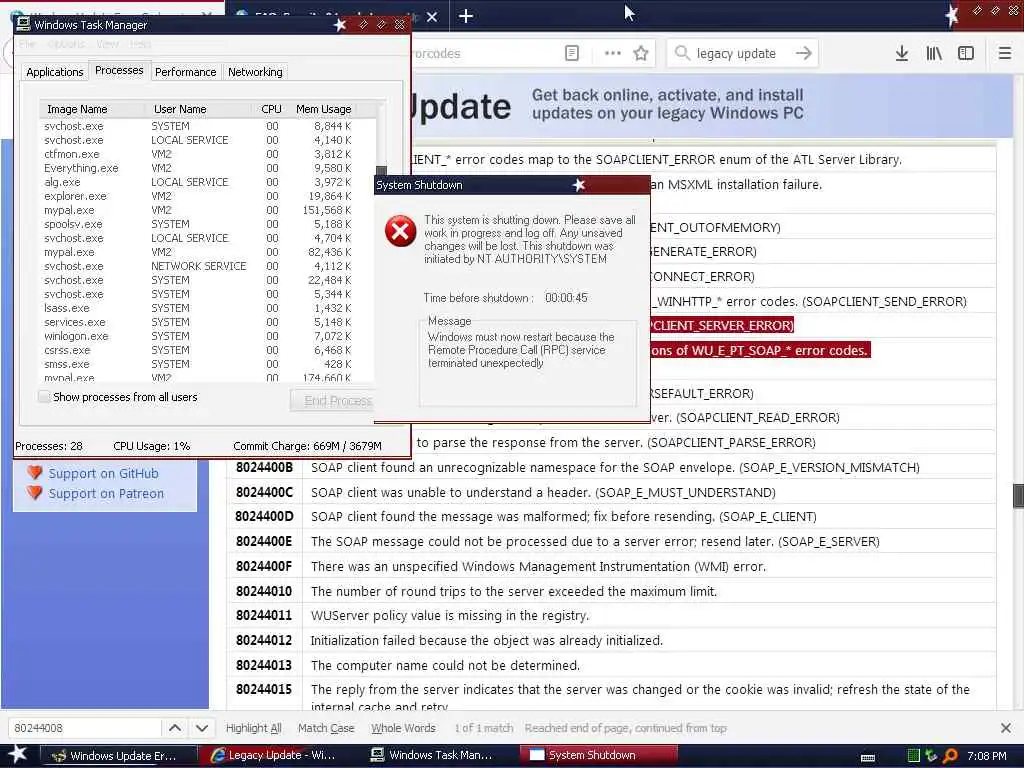The width and height of the screenshot is (1024, 768).
Task: Open Support on Patreon link
Action: 106,493
